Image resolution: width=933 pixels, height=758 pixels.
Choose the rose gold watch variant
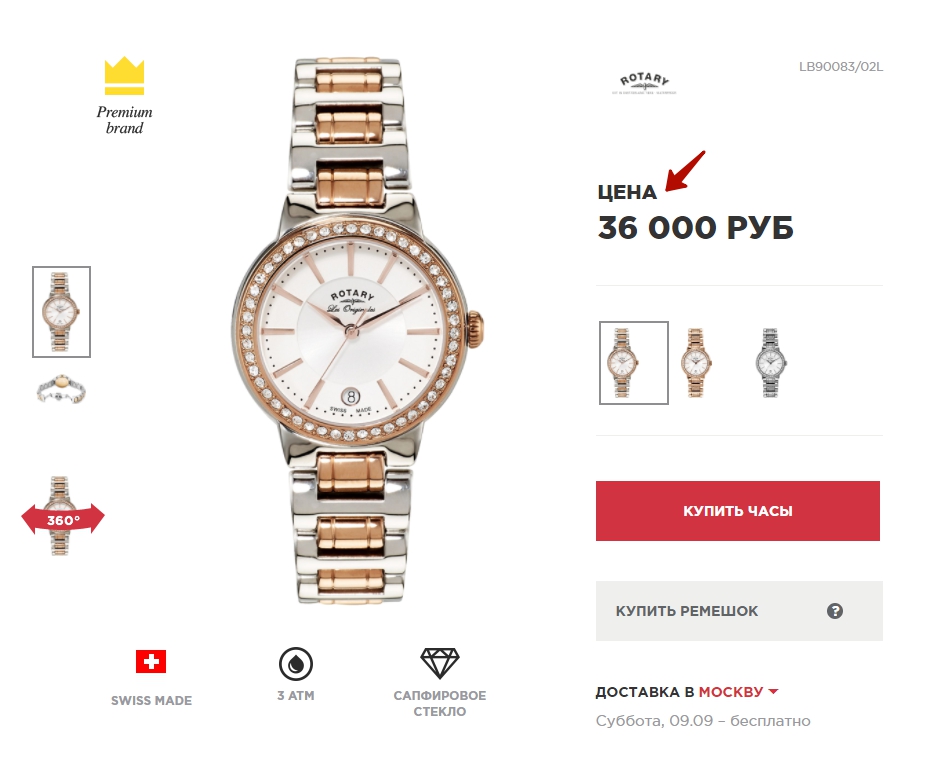point(696,362)
